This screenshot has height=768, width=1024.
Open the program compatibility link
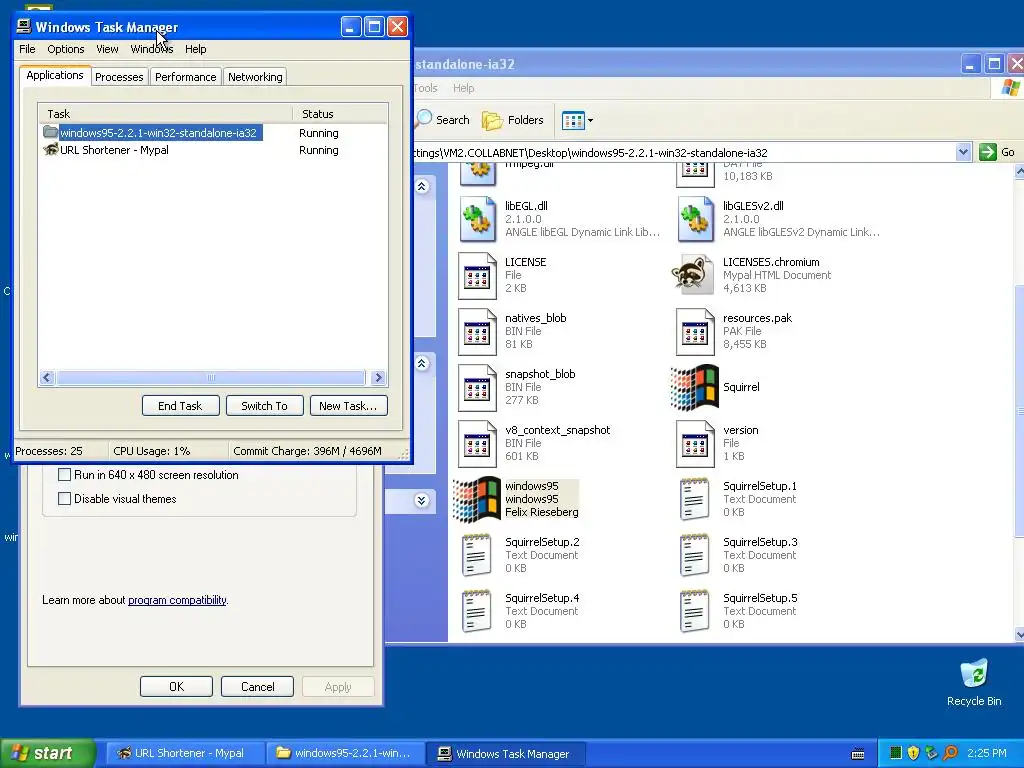pyautogui.click(x=177, y=600)
